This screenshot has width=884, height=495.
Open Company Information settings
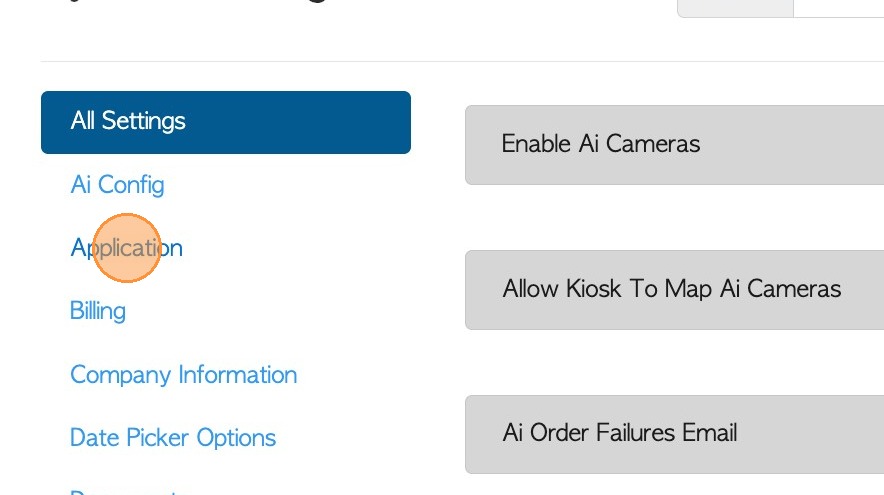183,375
